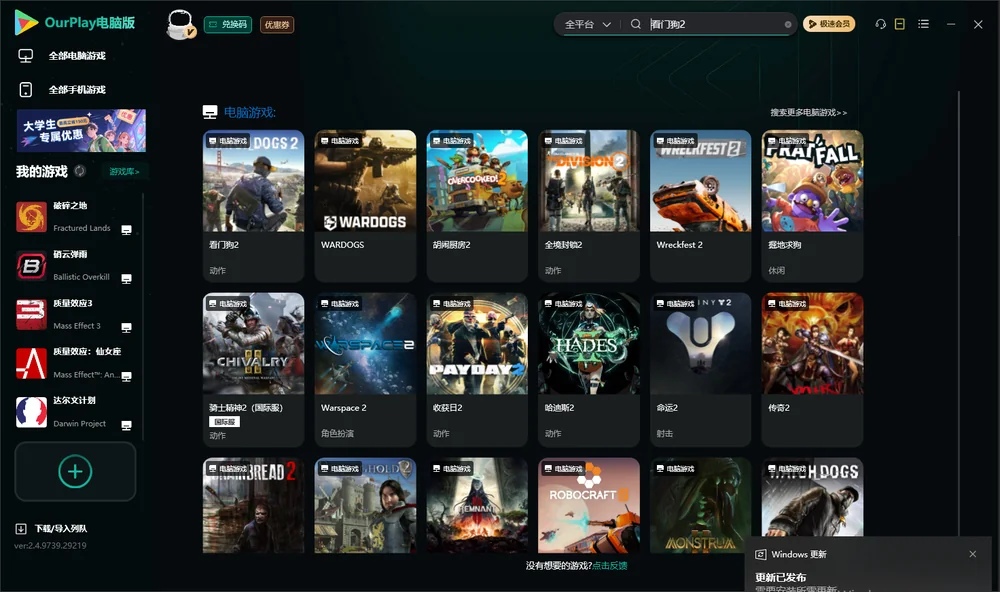Open the Warspace 2 game card

click(365, 369)
